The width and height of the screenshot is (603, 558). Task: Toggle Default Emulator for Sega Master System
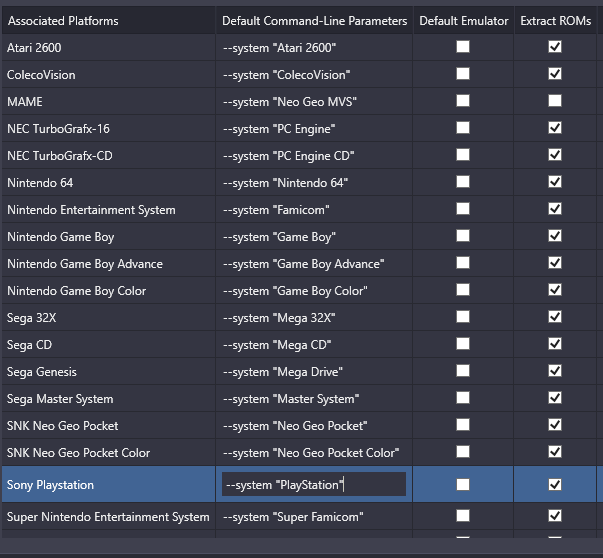coord(463,398)
